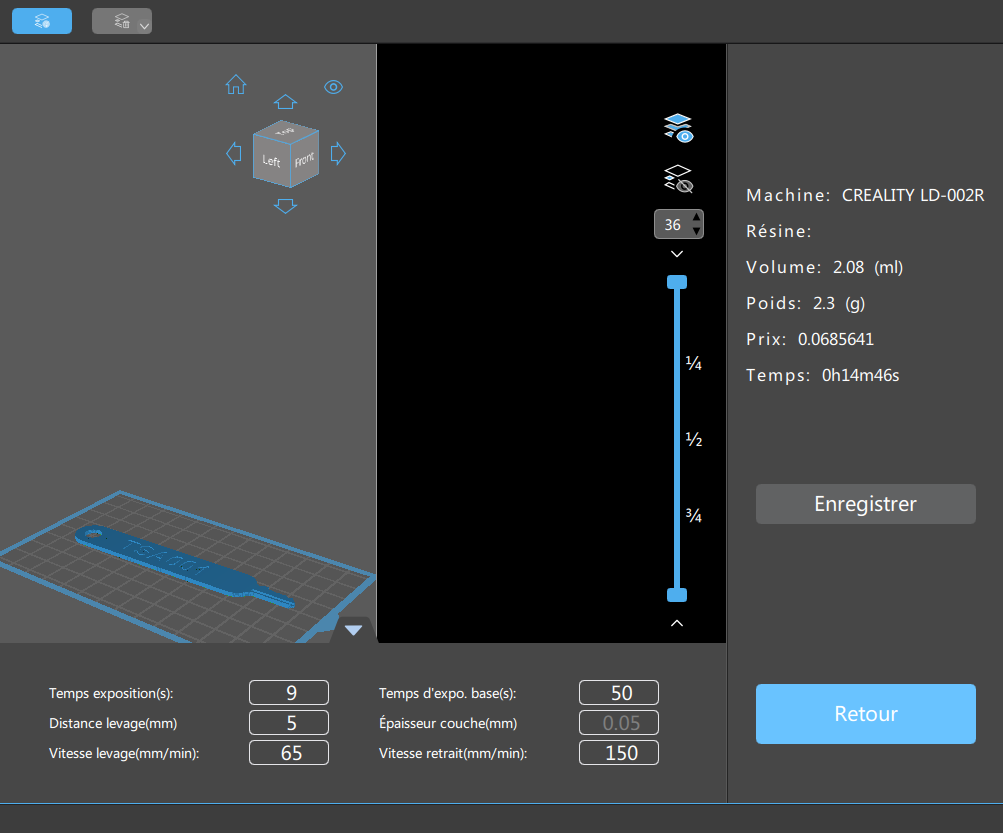This screenshot has height=833, width=1003.
Task: Increase the layer number 36 stepper
Action: [697, 218]
